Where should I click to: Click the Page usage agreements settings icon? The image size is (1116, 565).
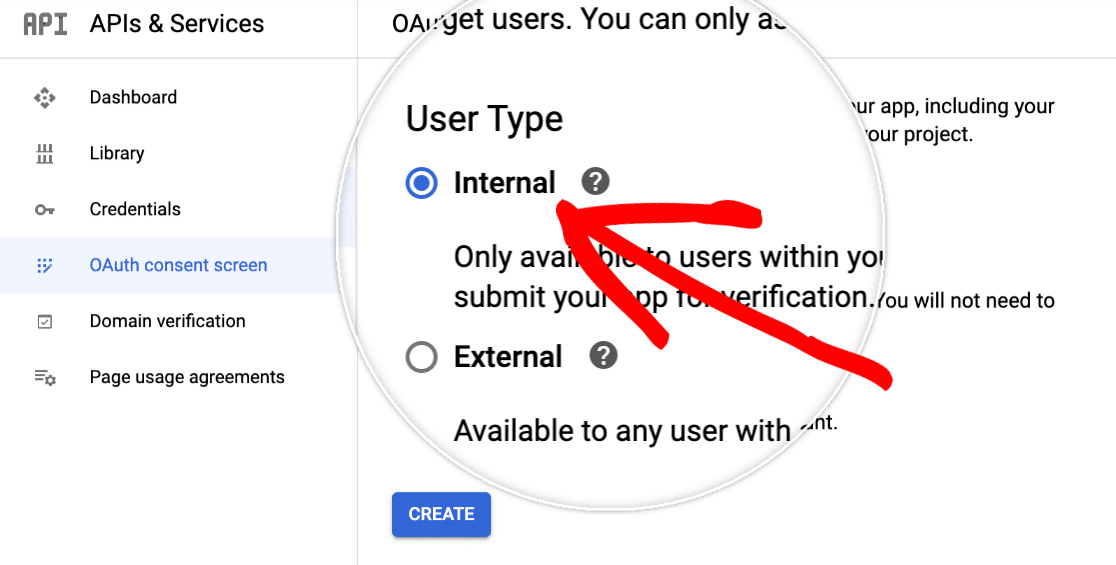[x=45, y=378]
